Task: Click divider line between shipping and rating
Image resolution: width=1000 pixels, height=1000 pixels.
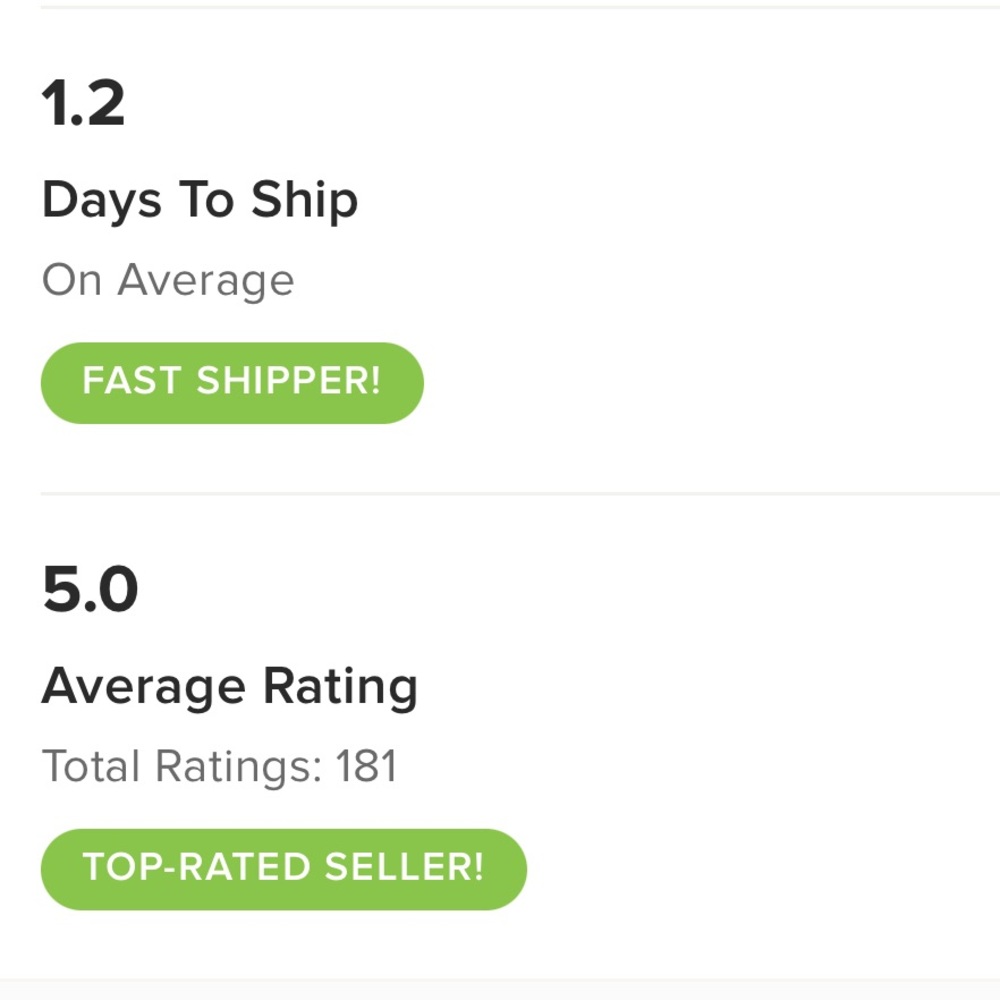Action: (520, 493)
